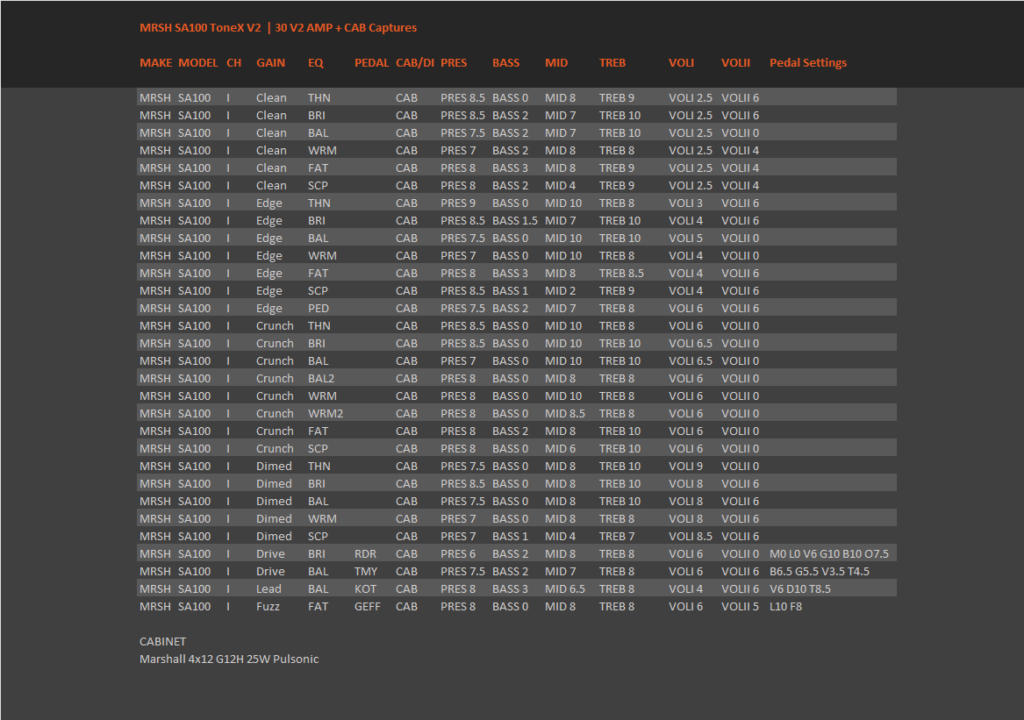Select the VOLII column header
Screen dimensions: 1024x720
pyautogui.click(x=735, y=63)
